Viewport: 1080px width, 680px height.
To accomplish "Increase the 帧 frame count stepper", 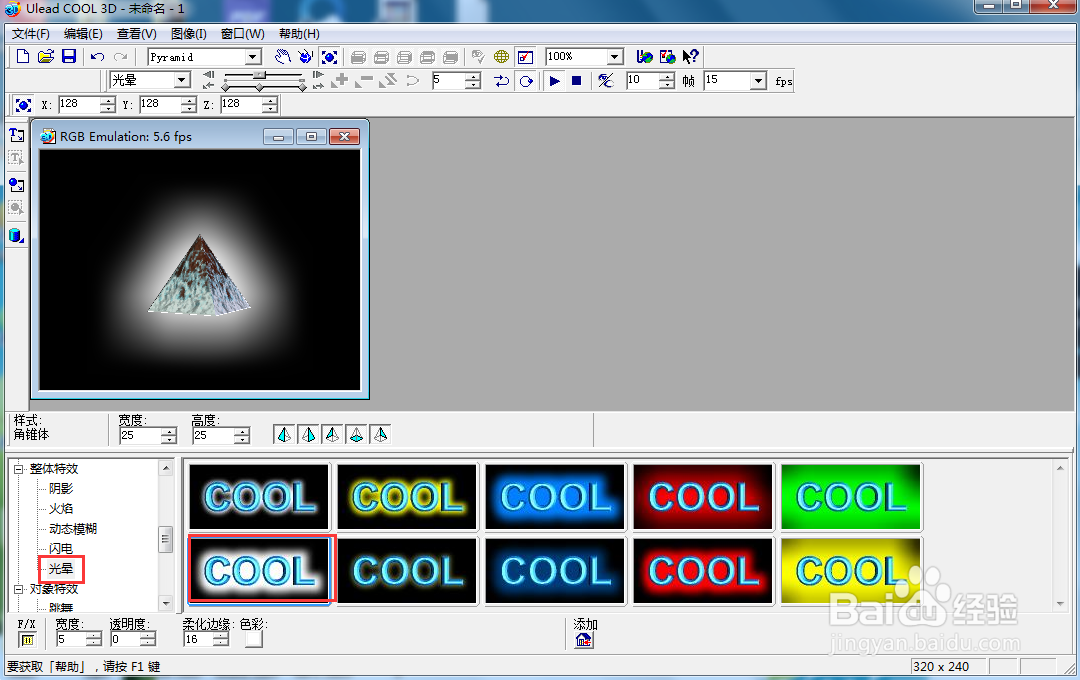I will [666, 76].
